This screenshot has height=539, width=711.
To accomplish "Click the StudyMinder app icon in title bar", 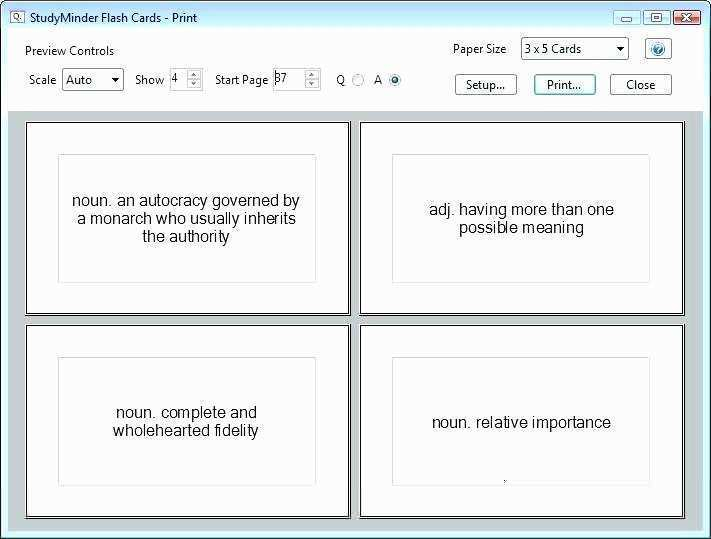I will pyautogui.click(x=16, y=17).
